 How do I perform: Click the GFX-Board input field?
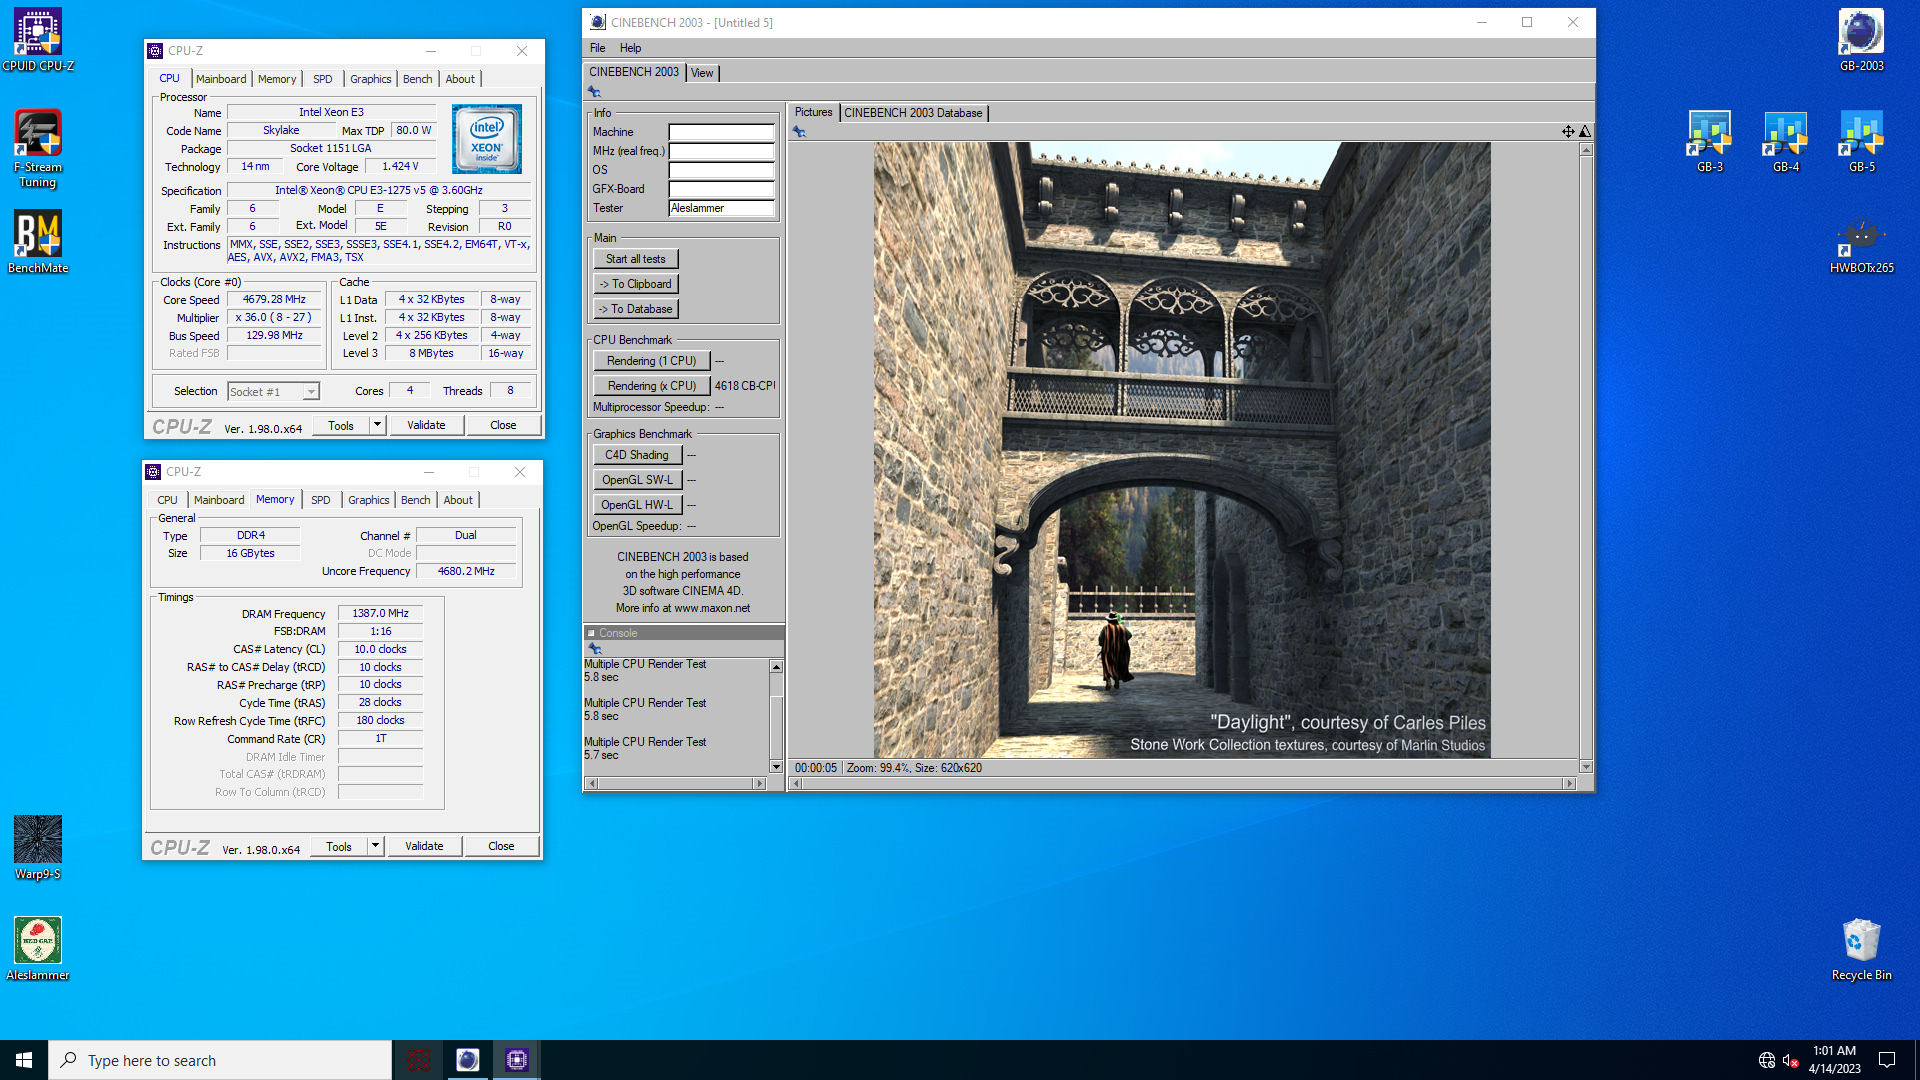coord(721,189)
